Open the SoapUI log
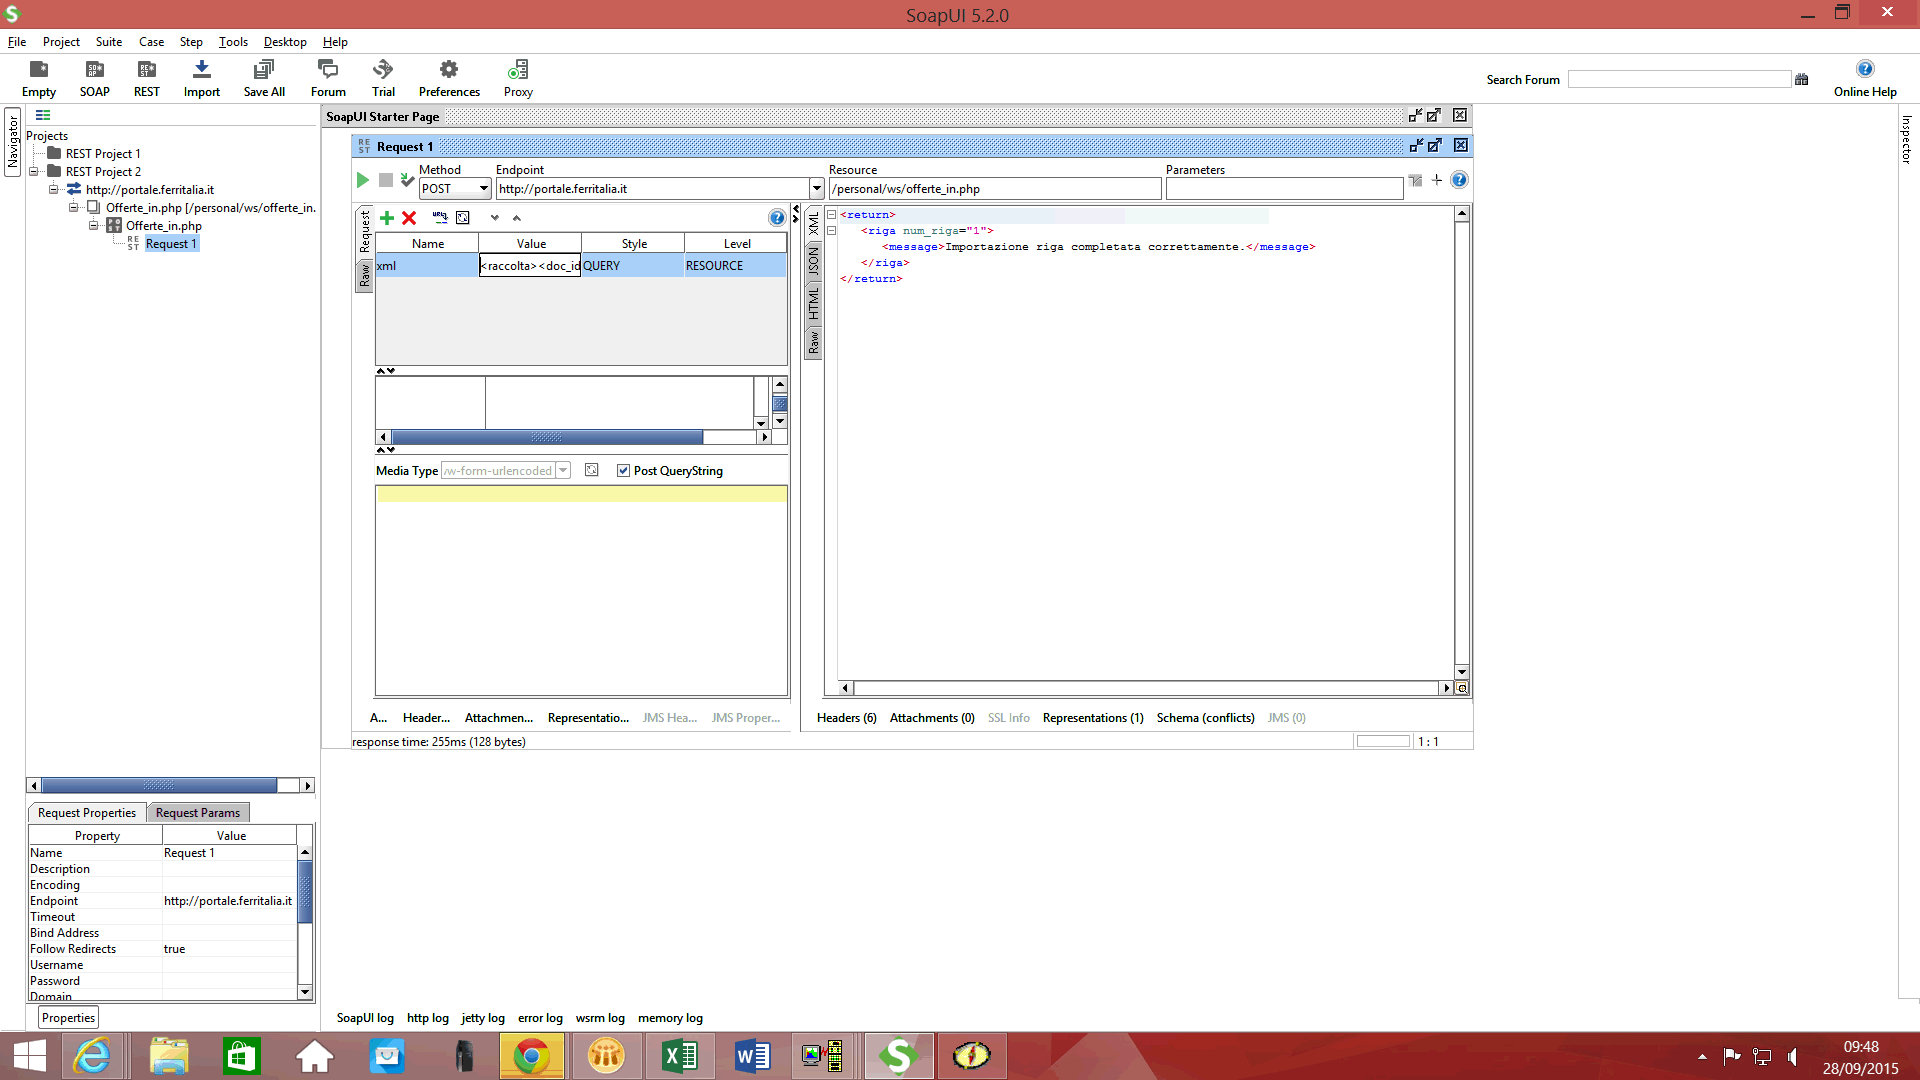 pos(365,1018)
